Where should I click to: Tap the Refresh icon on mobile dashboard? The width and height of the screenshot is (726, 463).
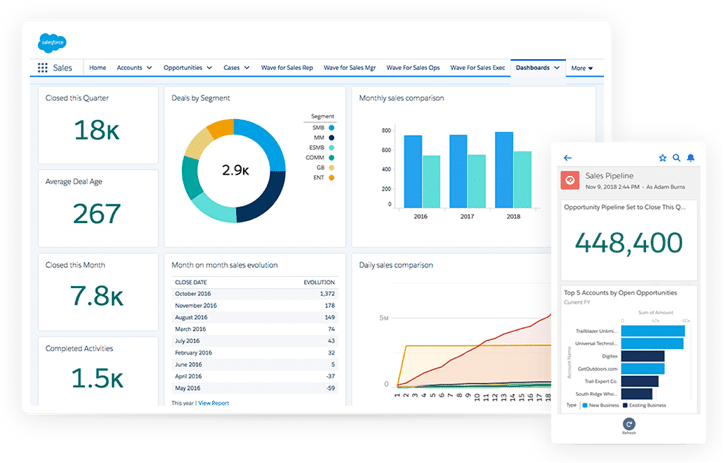click(x=629, y=424)
